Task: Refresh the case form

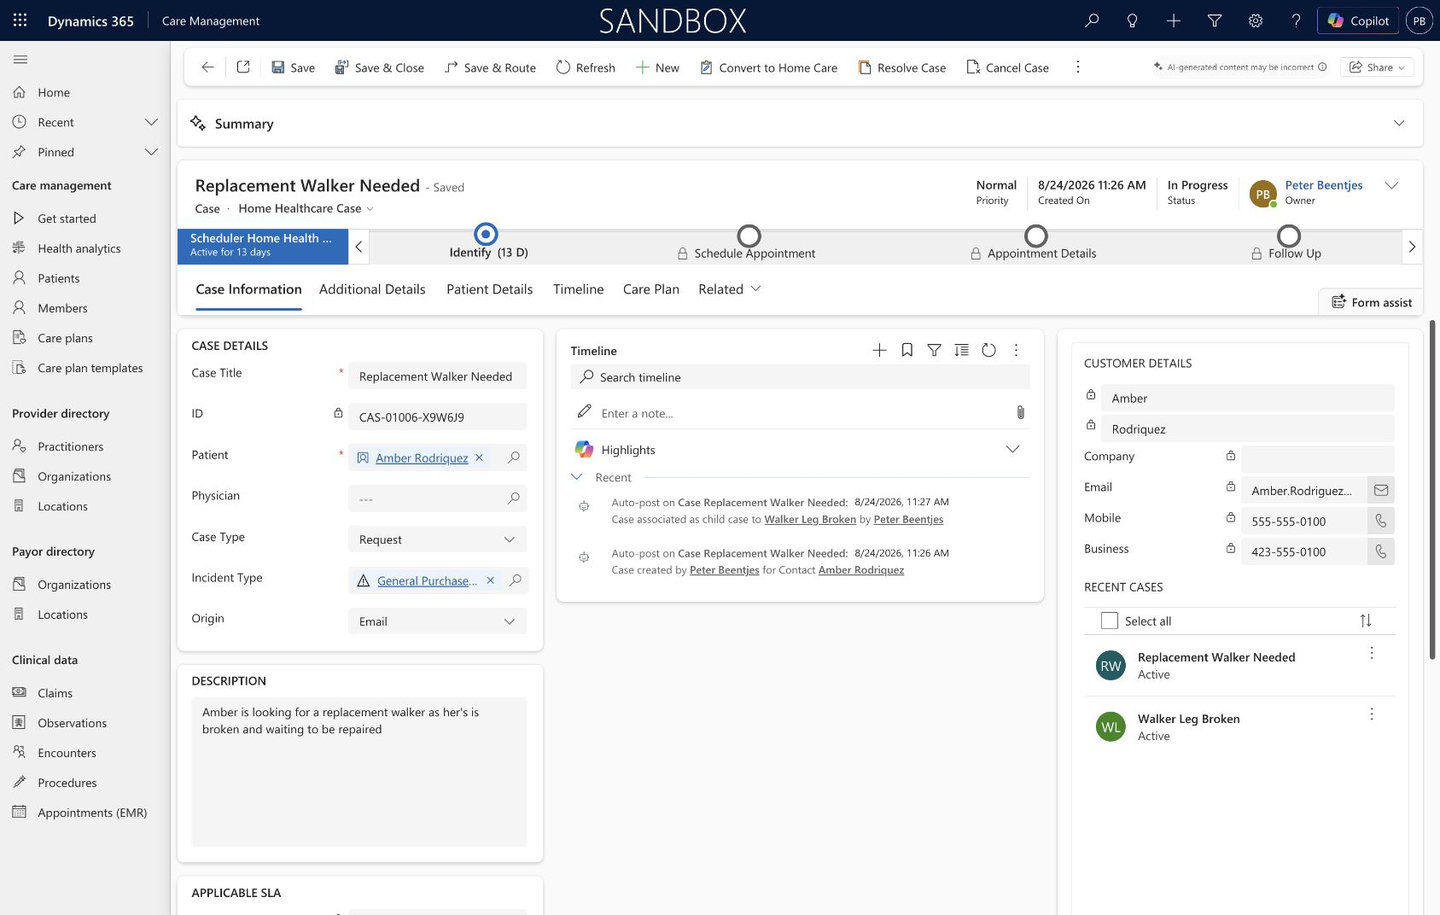Action: [585, 67]
